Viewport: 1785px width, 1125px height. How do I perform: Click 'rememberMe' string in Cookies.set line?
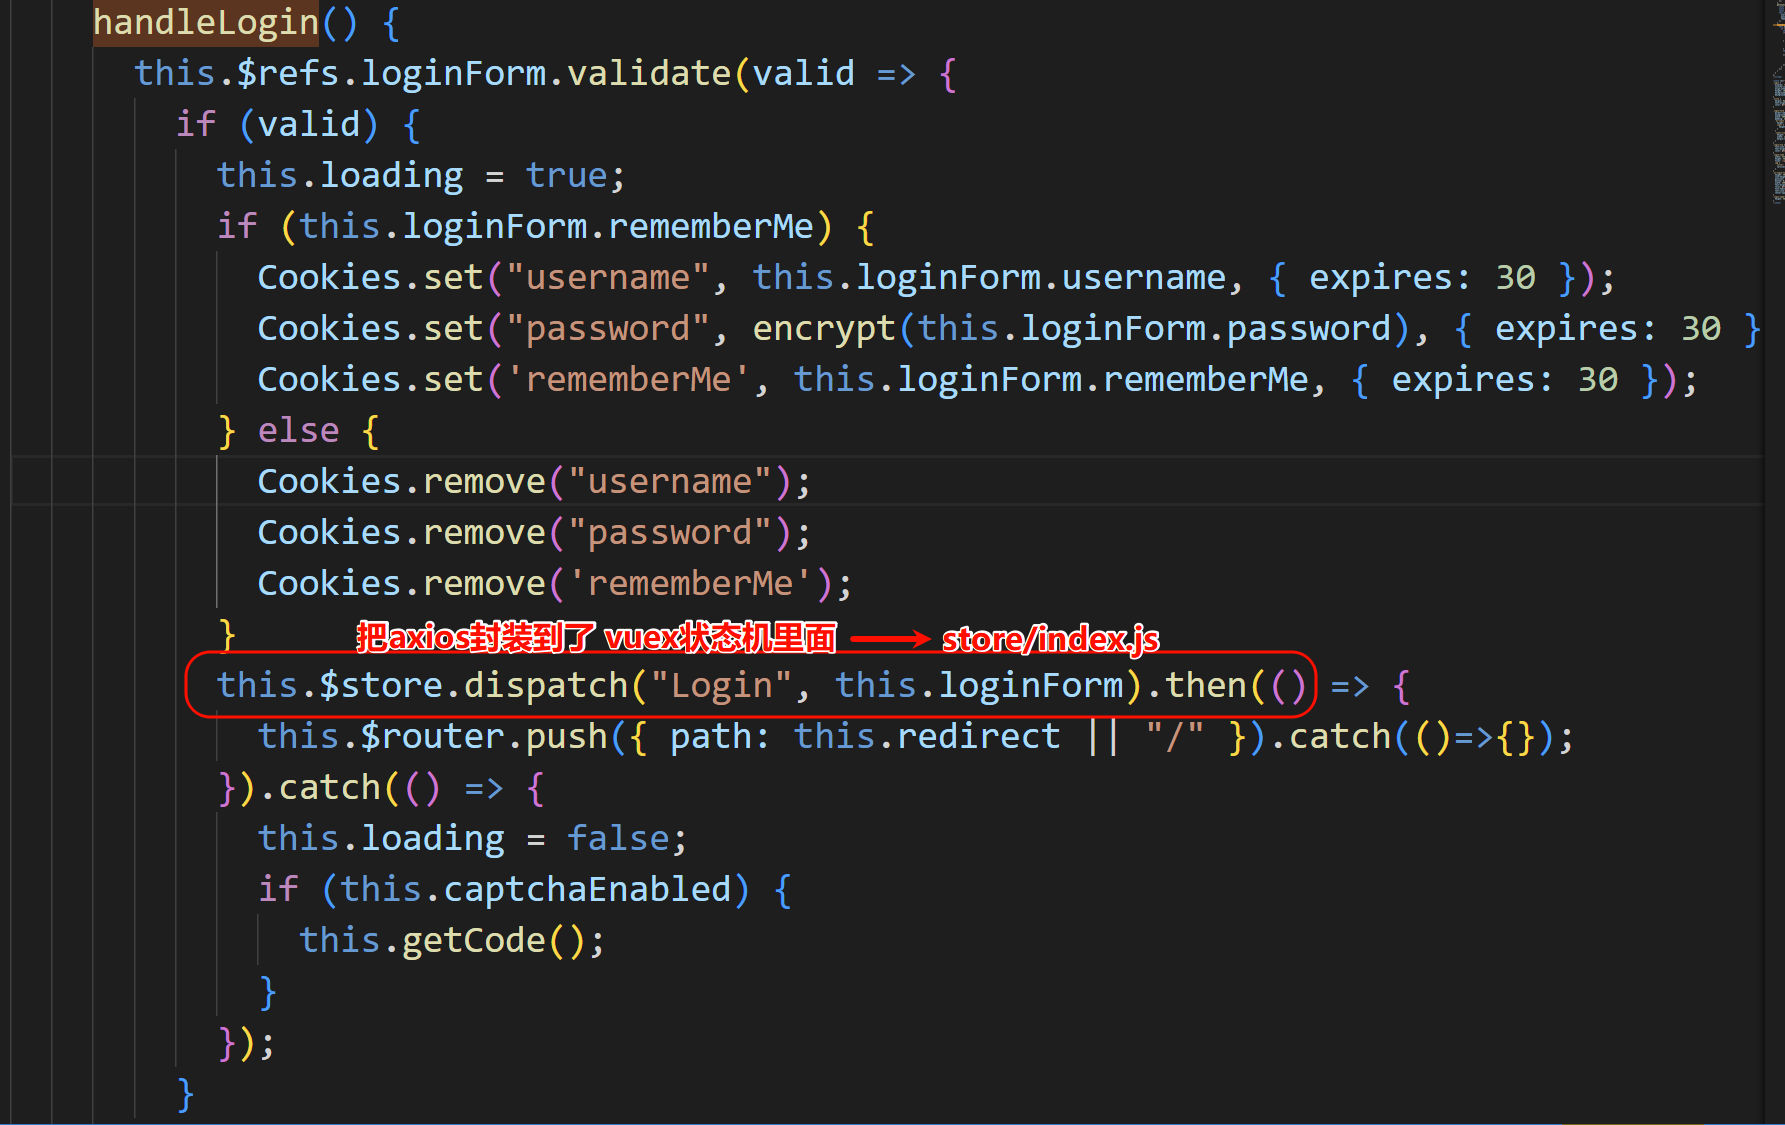[x=628, y=379]
